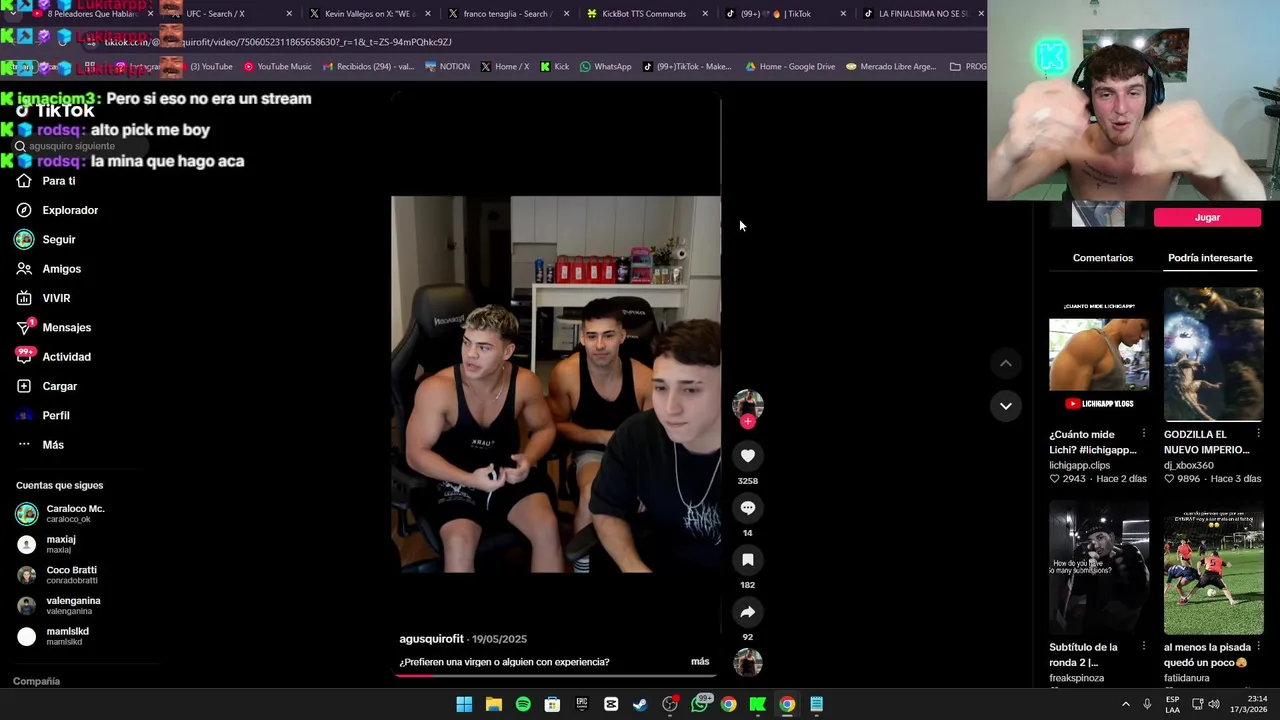Open Epic Games Launcher from the taskbar
Viewport: 1280px width, 720px height.
582,704
